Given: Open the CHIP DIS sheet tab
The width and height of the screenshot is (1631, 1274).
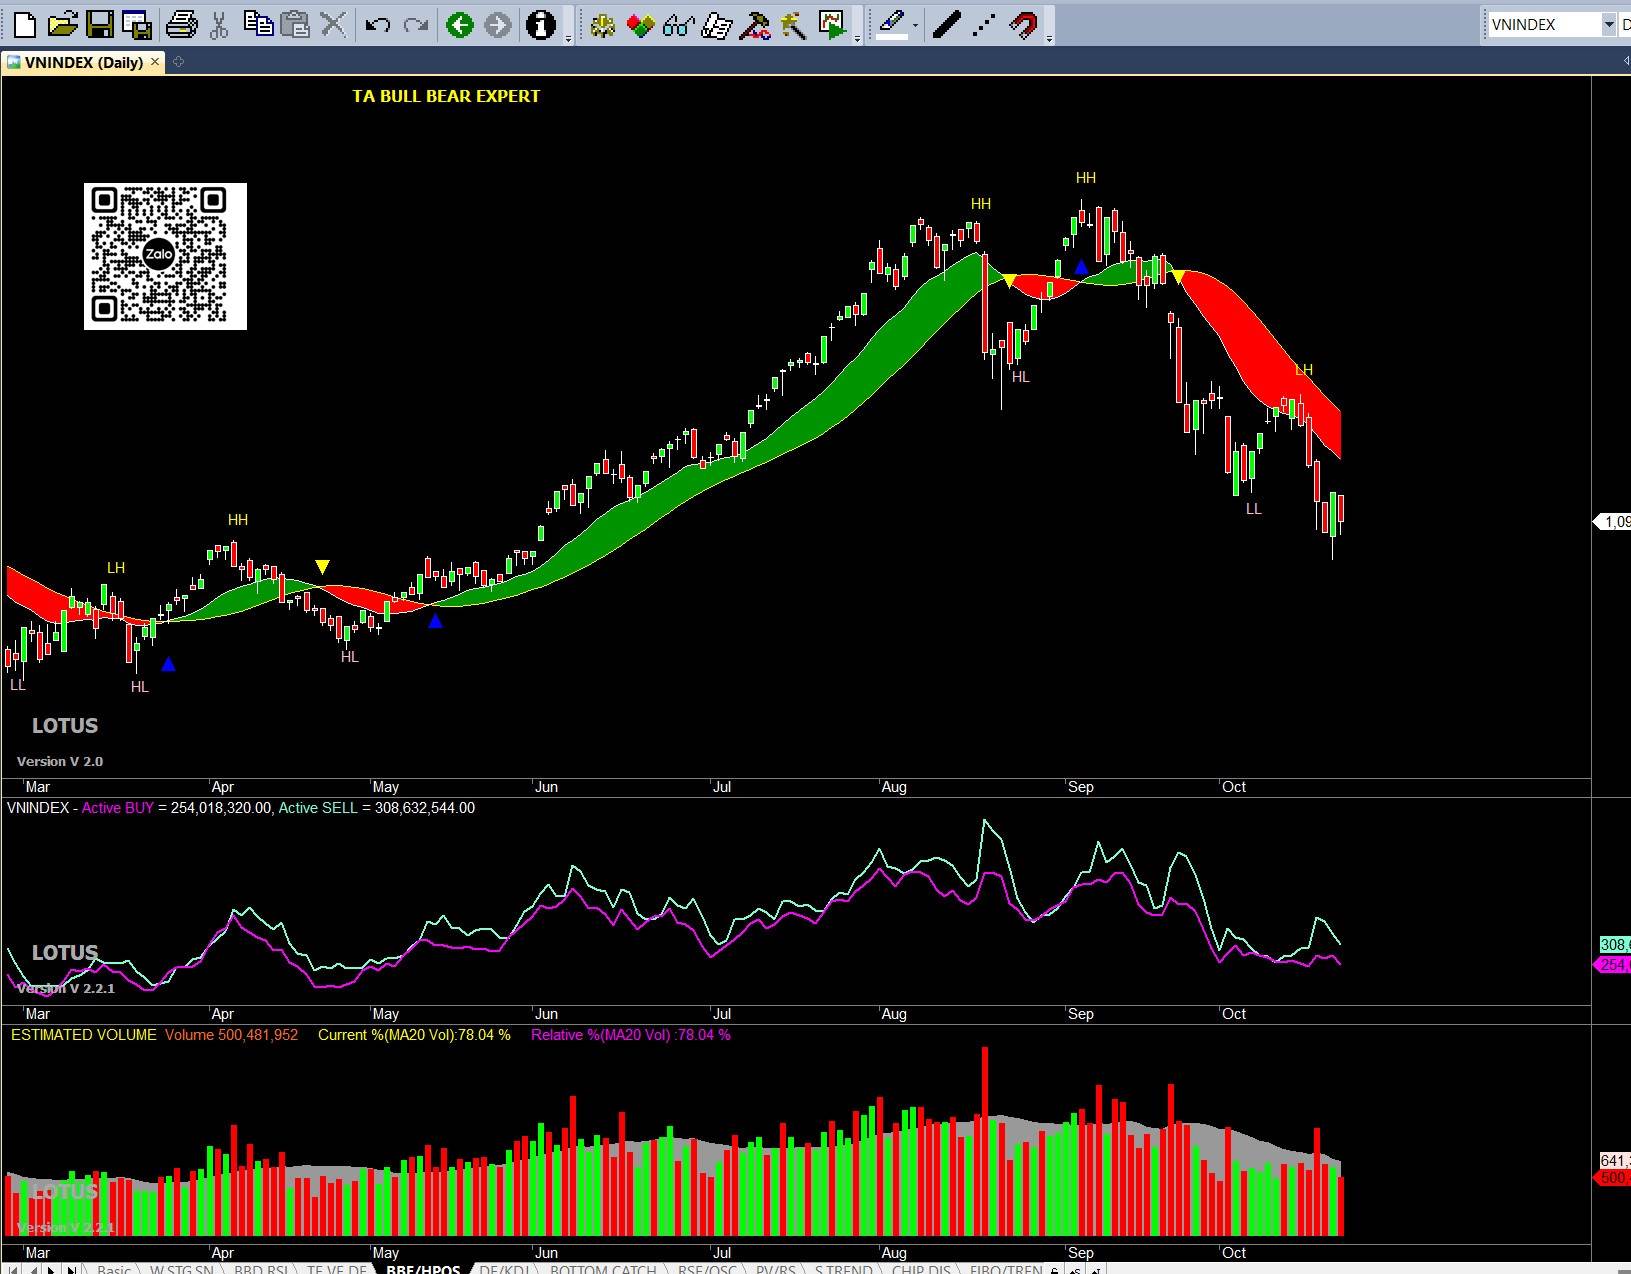Looking at the screenshot, I should (921, 1268).
